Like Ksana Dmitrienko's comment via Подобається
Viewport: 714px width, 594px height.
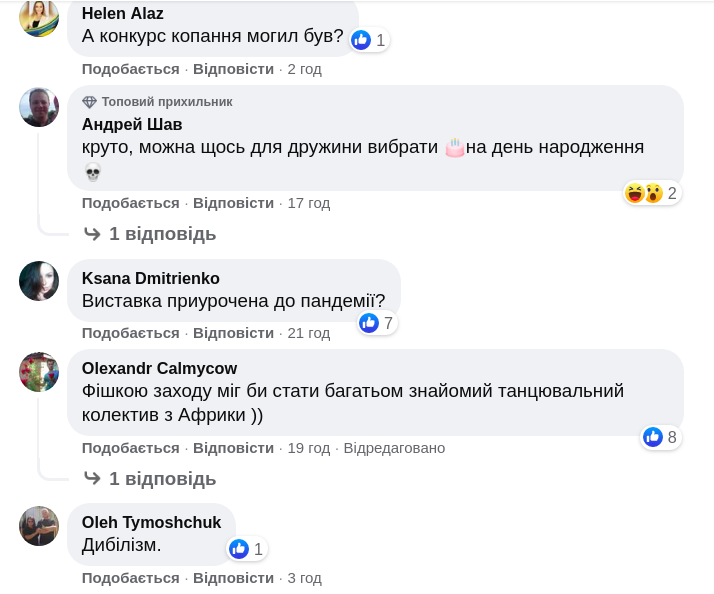(130, 333)
